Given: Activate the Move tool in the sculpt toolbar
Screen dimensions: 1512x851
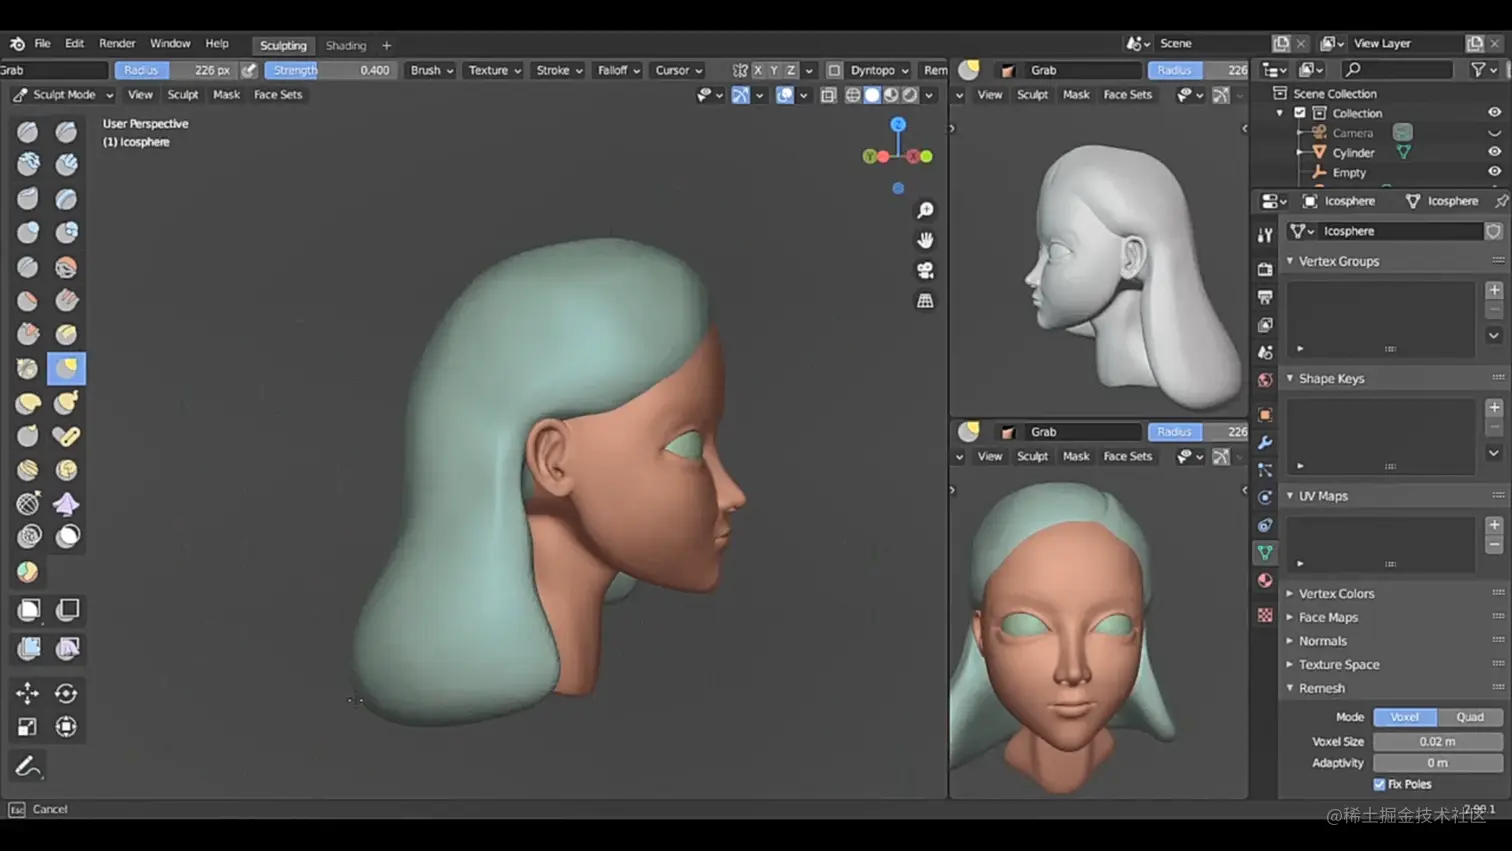Looking at the screenshot, I should 28,693.
